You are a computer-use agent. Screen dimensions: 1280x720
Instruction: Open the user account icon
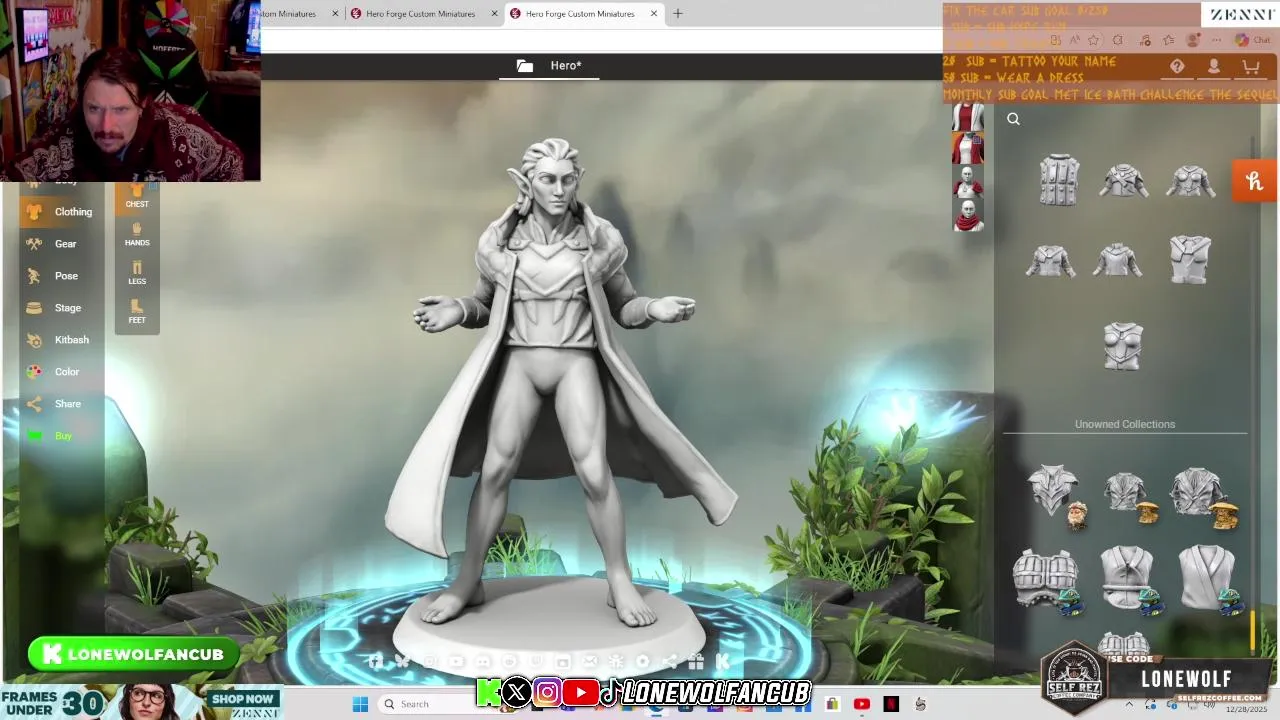tap(1213, 66)
